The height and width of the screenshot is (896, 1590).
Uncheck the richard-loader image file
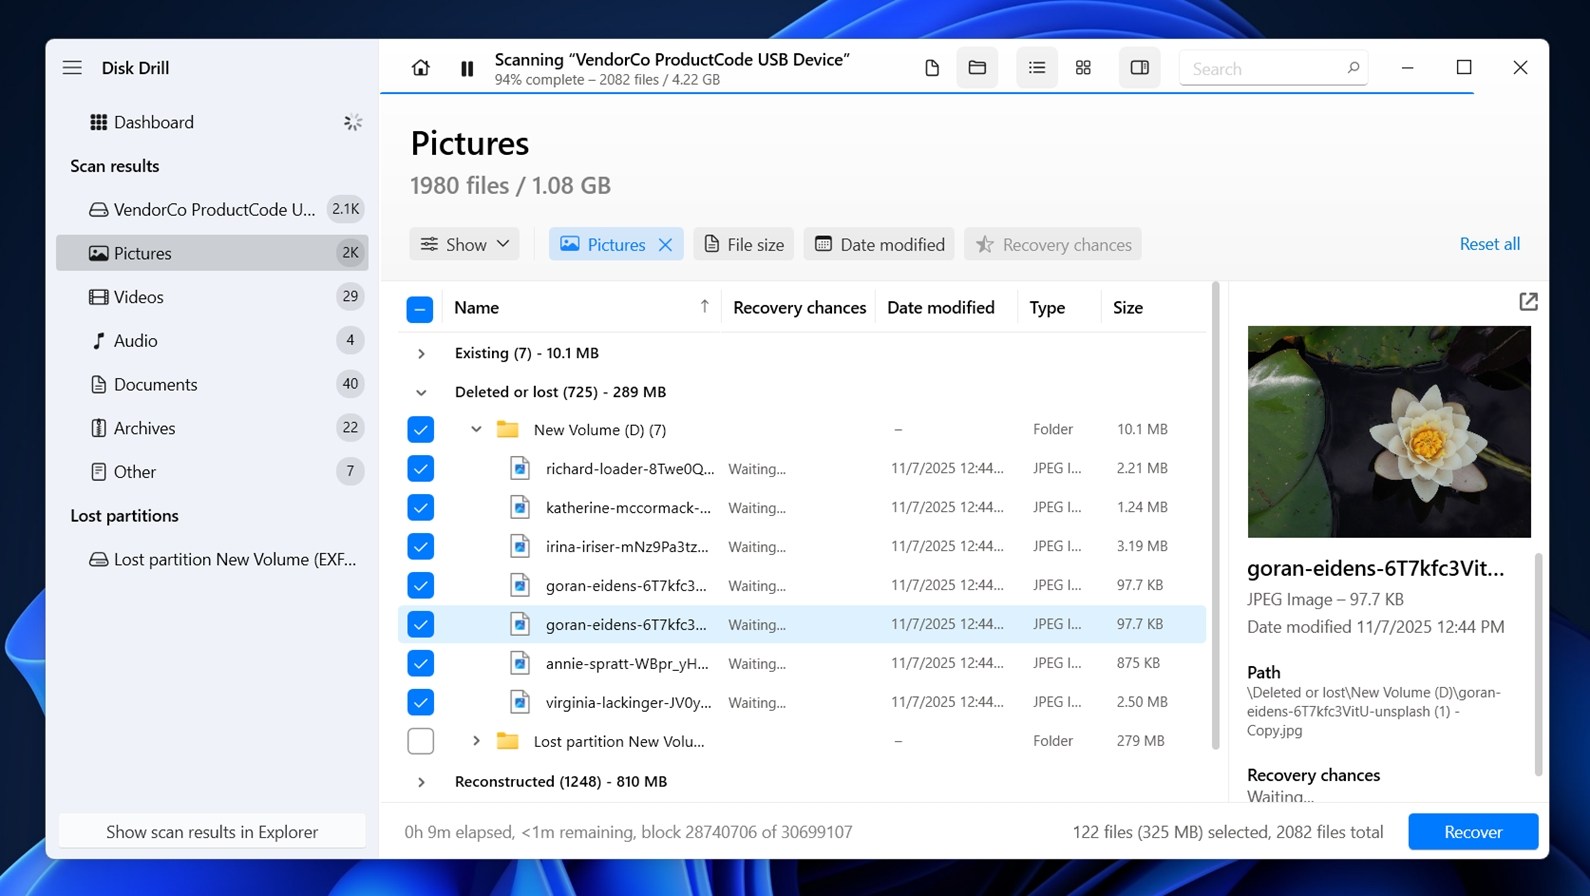[420, 468]
